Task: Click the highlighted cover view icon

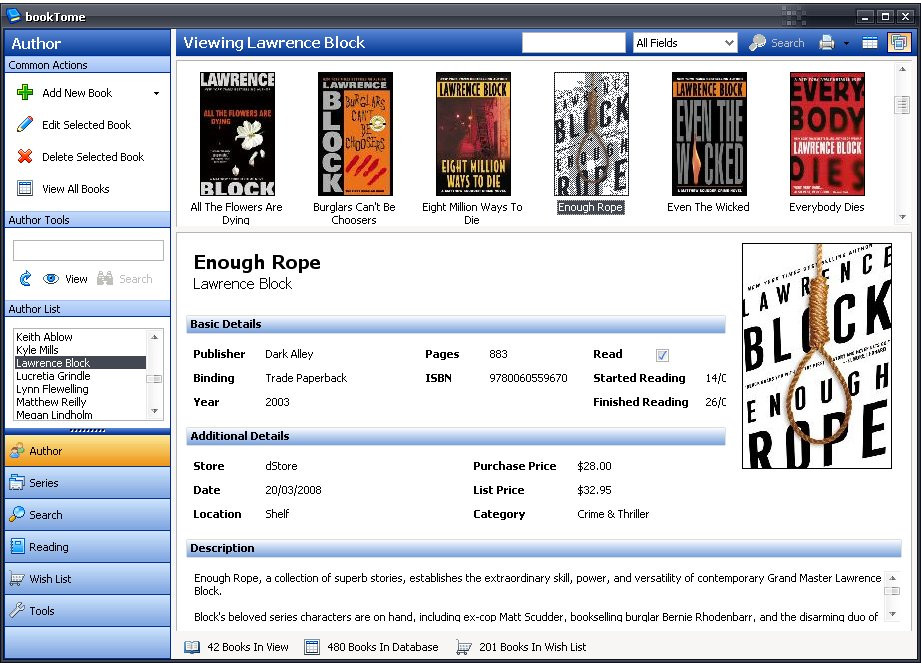Action: (899, 43)
